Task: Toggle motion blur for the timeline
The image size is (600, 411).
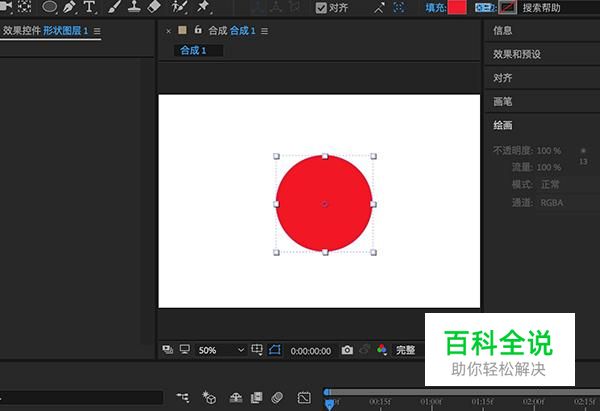Action: 277,398
